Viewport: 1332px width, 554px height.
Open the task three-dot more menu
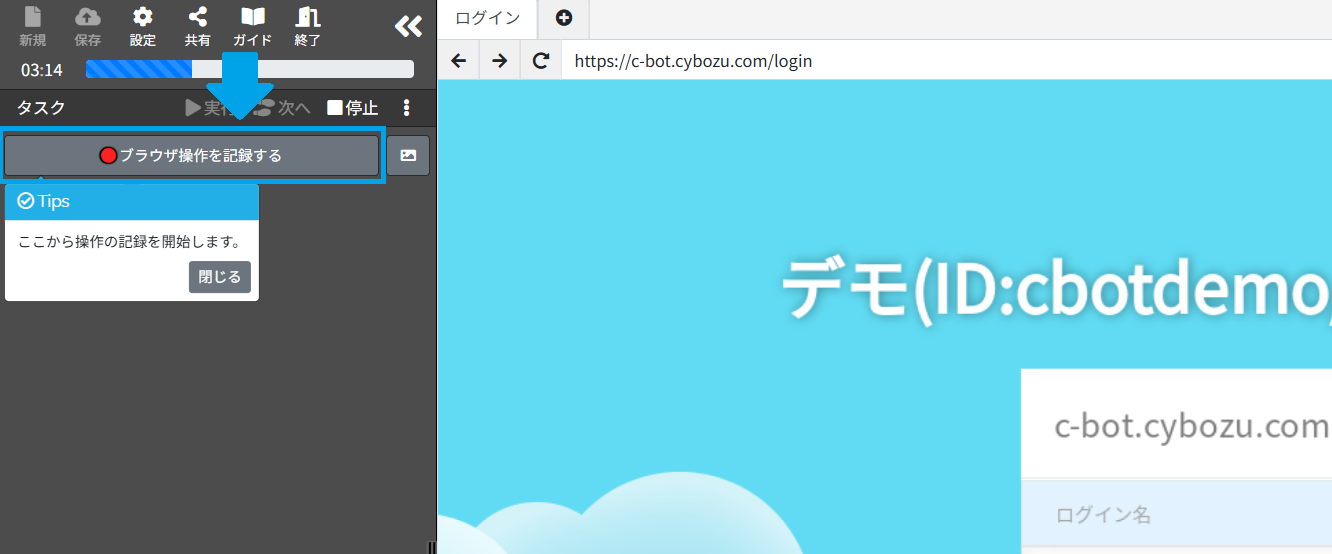click(x=406, y=108)
